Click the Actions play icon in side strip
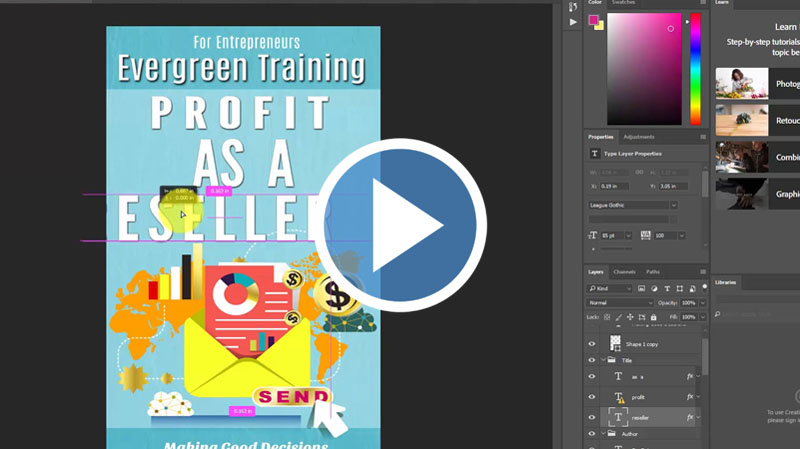This screenshot has height=449, width=800. [x=573, y=21]
